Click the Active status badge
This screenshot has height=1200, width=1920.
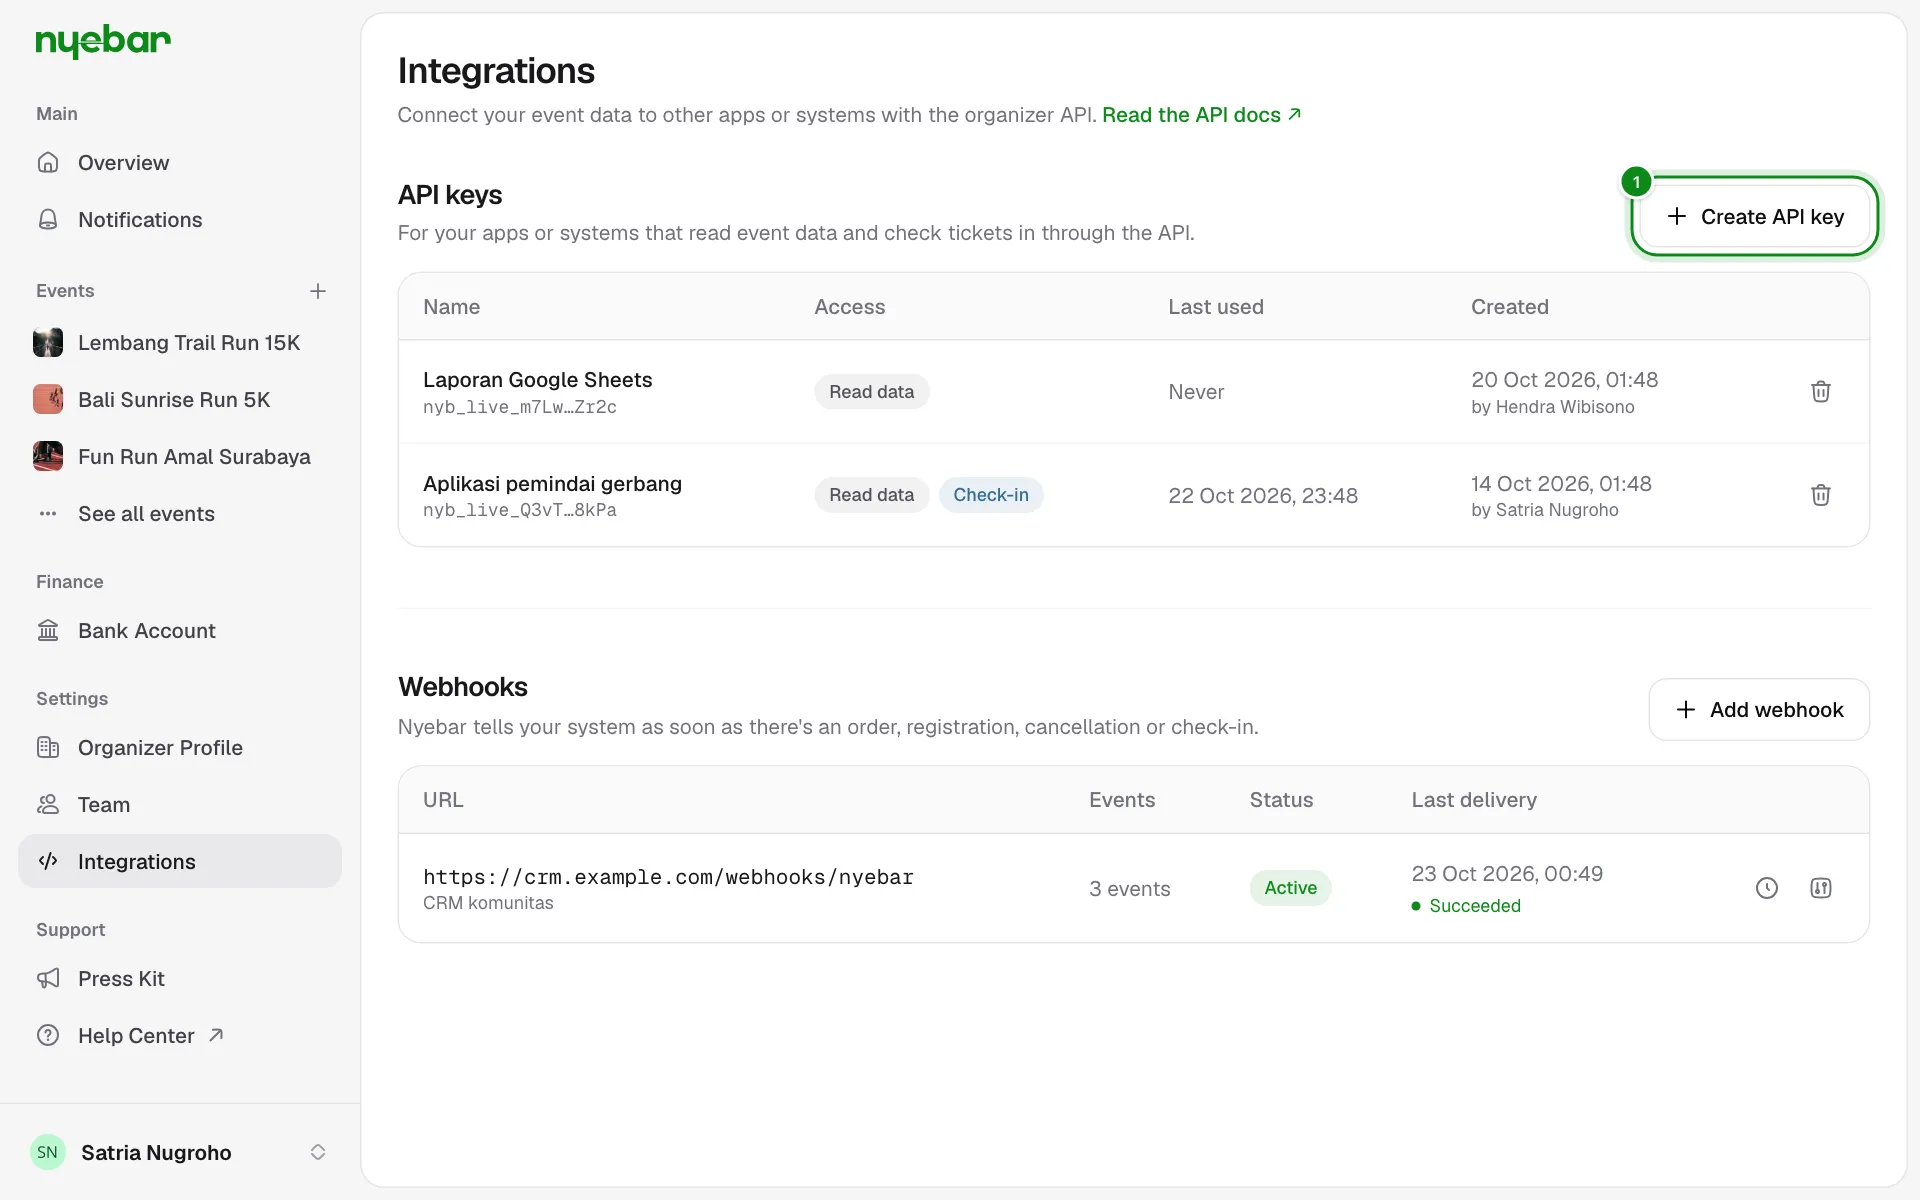click(1290, 888)
